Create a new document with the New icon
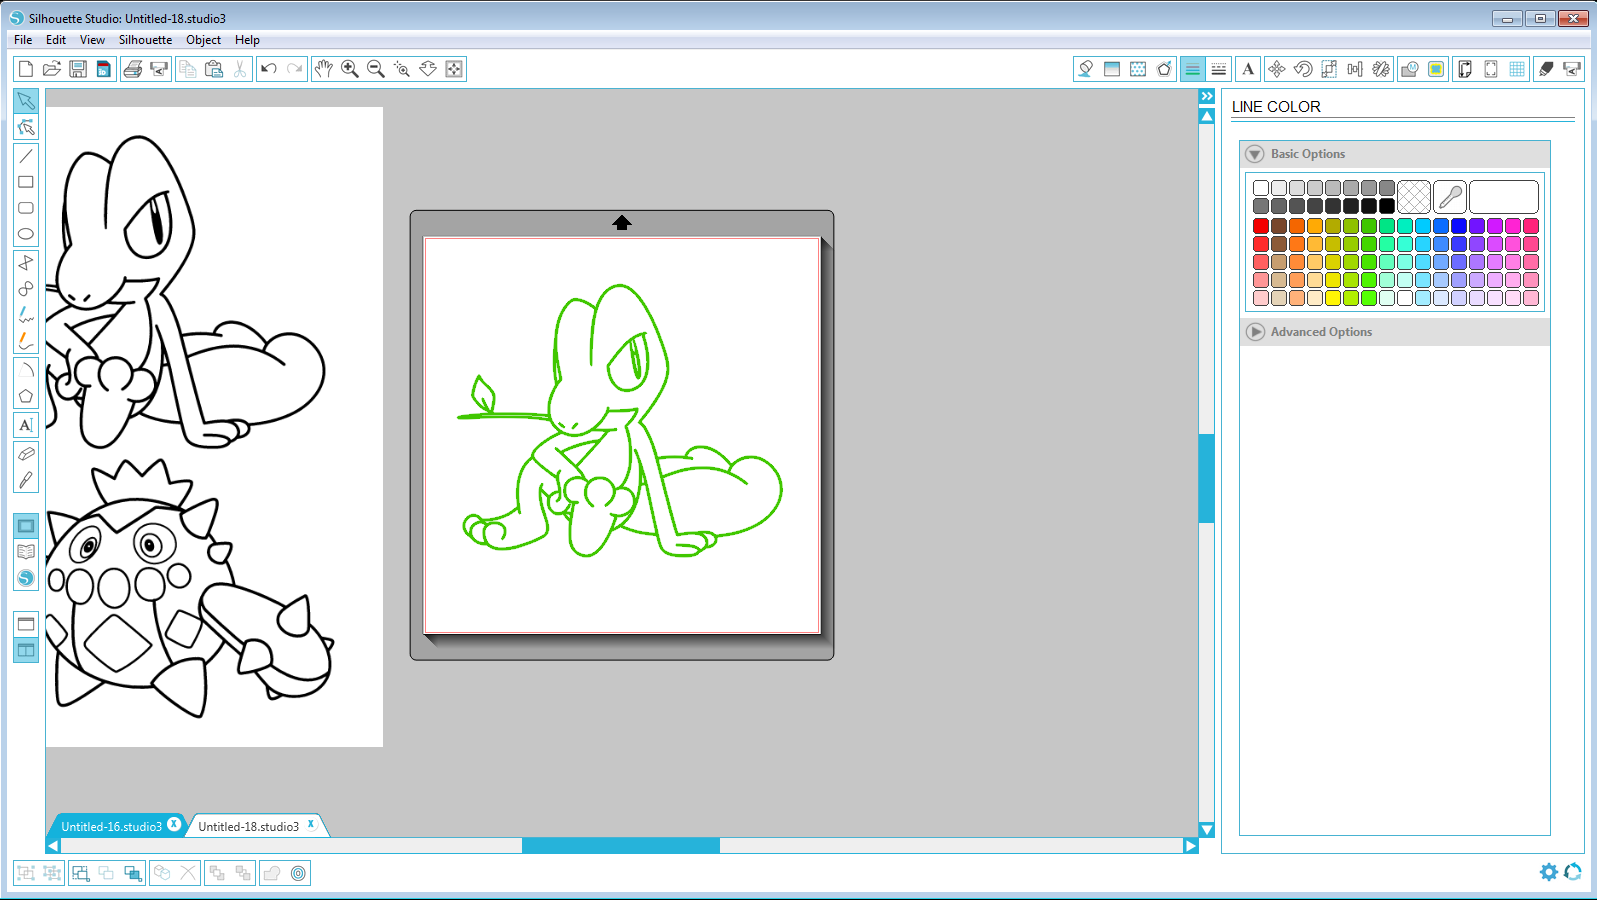 pos(26,69)
